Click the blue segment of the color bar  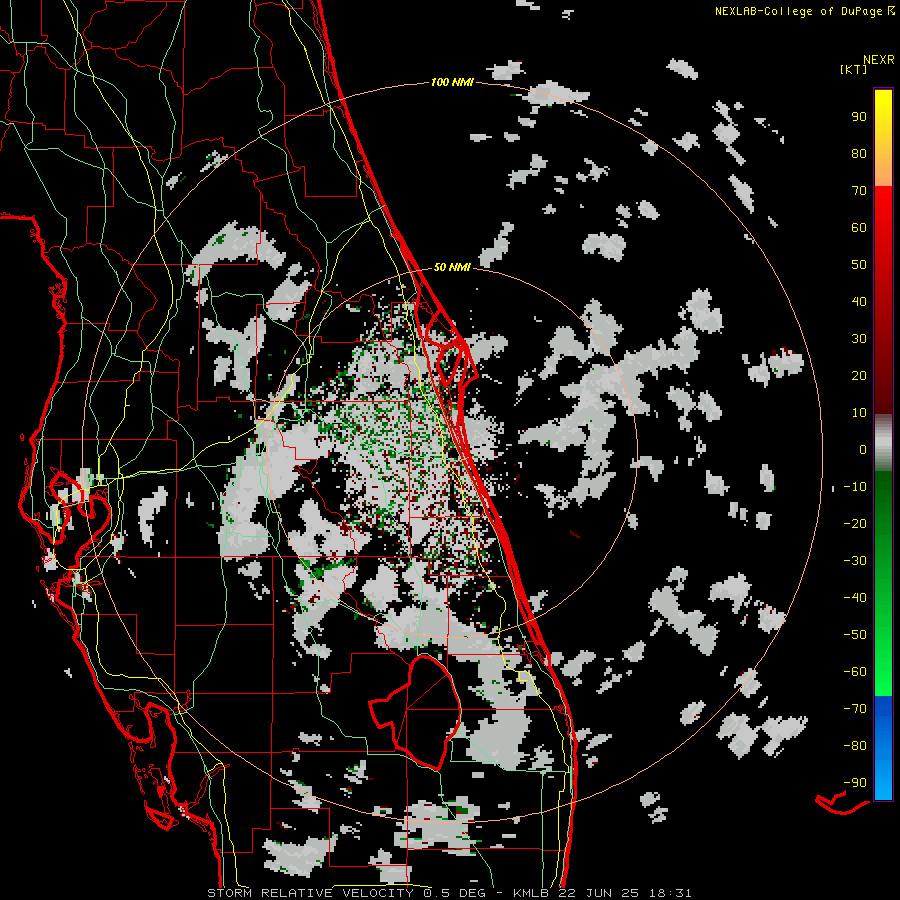click(x=883, y=748)
